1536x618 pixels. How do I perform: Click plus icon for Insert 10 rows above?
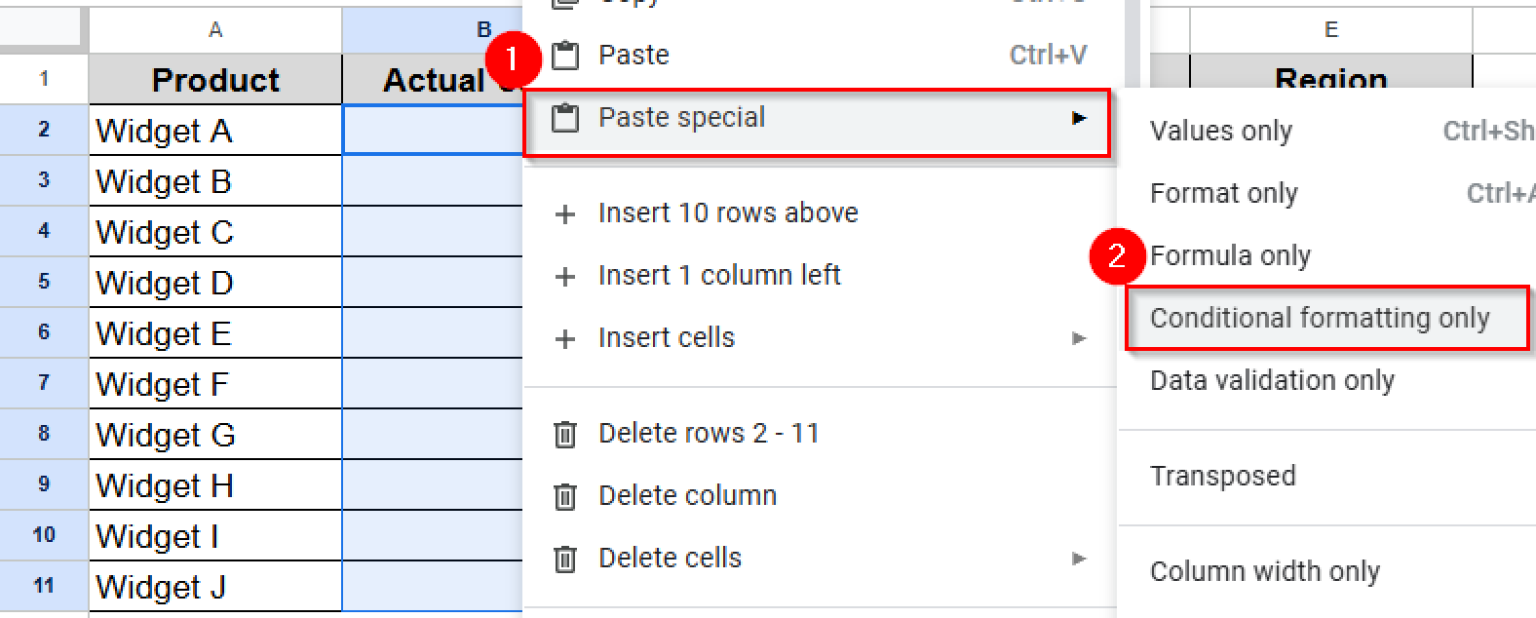click(566, 214)
